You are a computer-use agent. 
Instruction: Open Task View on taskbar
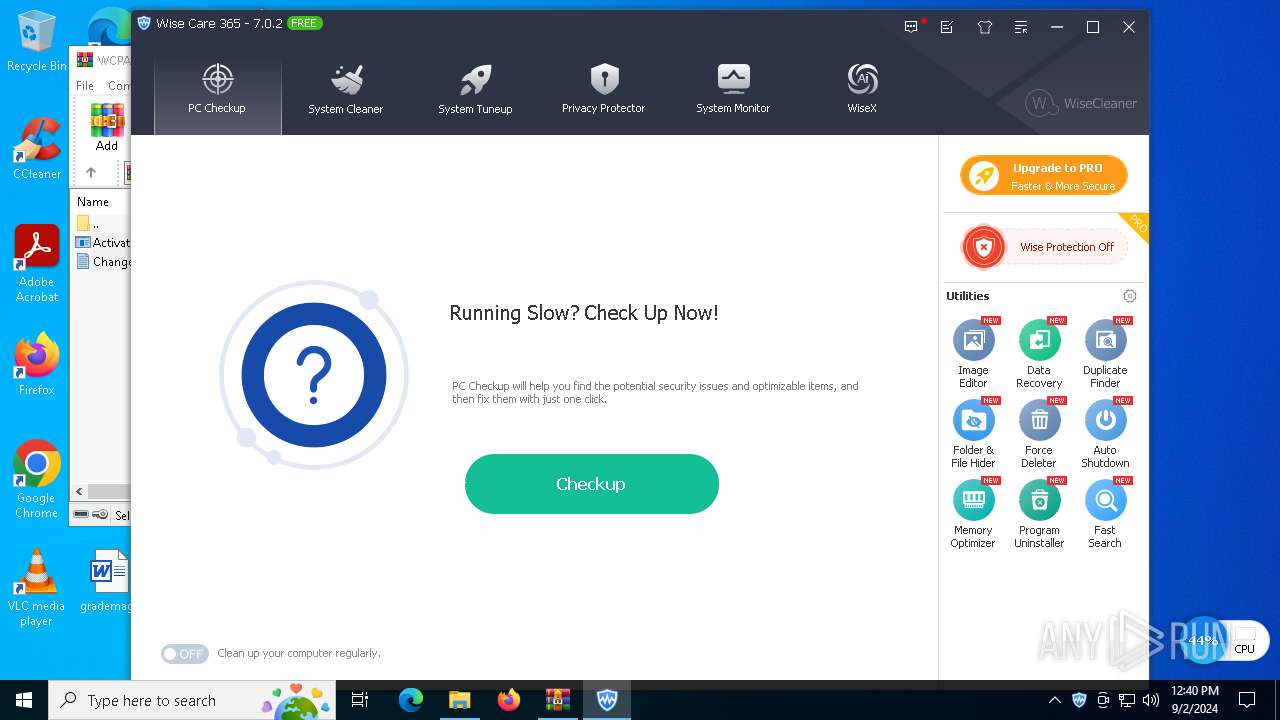coord(361,700)
